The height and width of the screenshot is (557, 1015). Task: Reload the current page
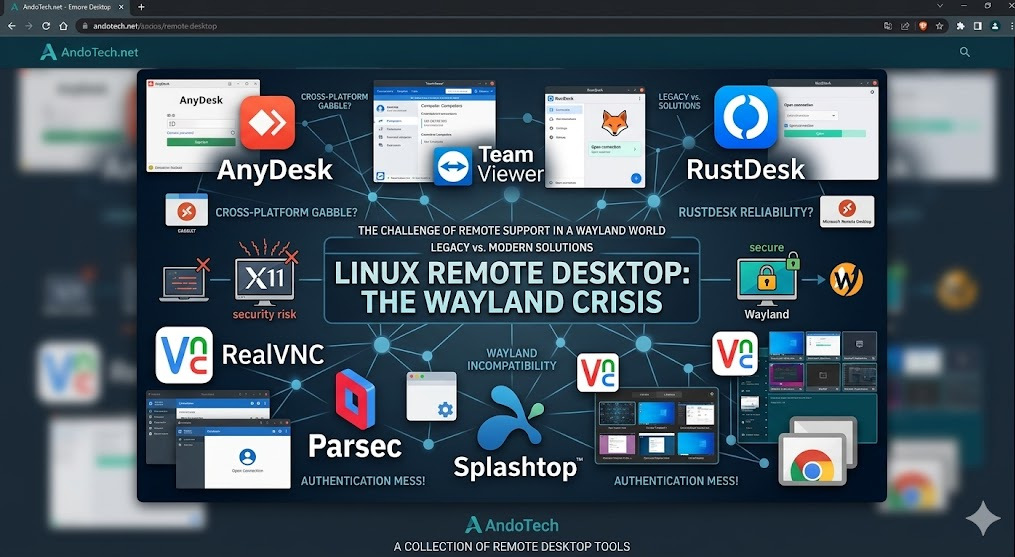46,26
